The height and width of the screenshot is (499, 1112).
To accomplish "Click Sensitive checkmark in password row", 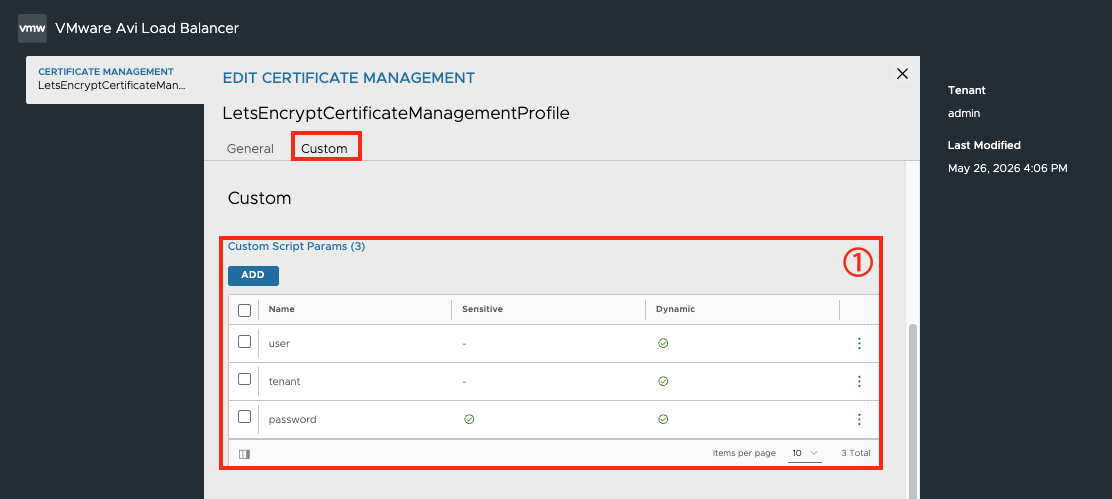I will click(469, 420).
